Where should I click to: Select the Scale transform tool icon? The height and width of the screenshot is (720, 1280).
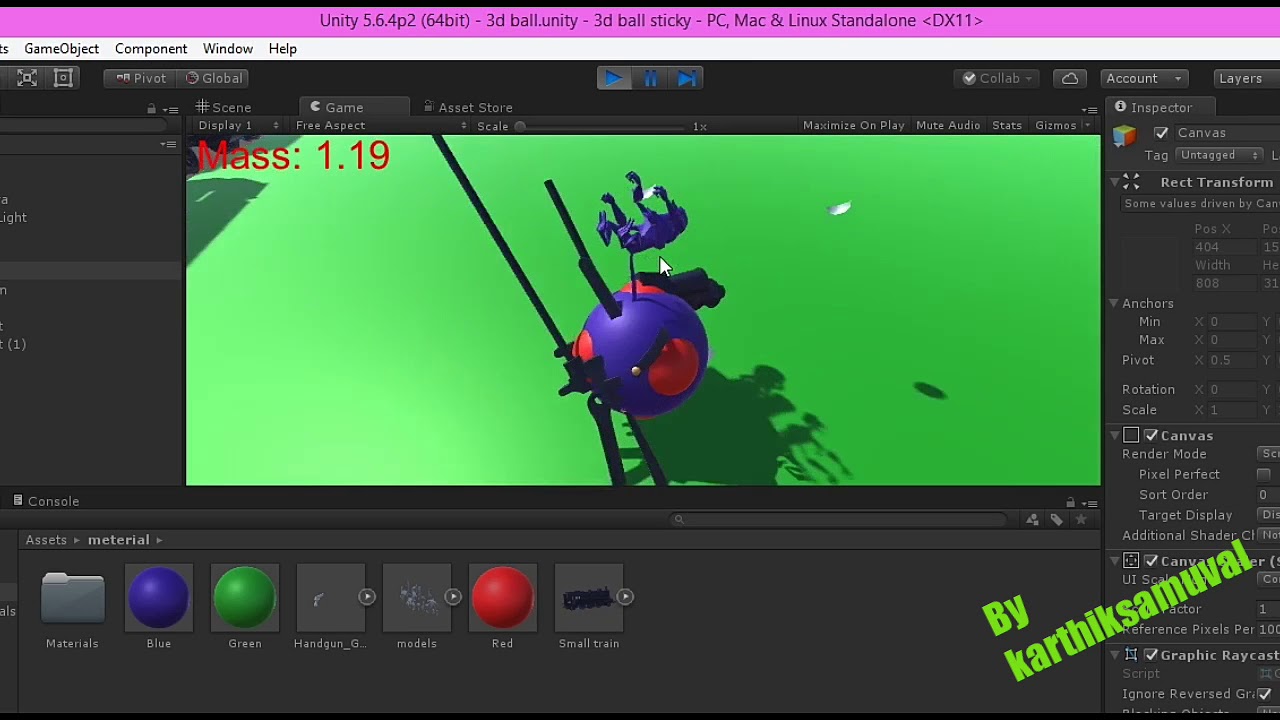(27, 78)
